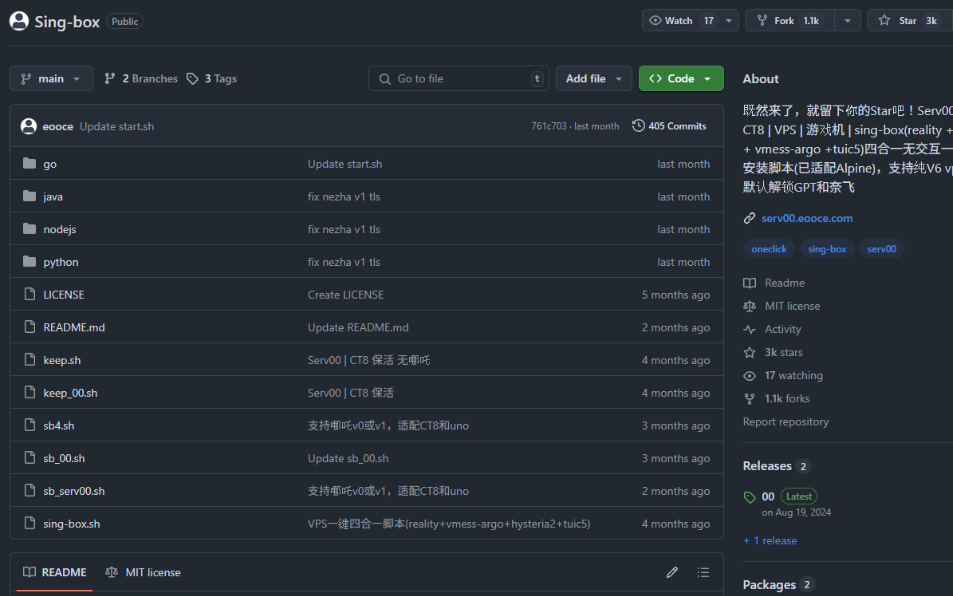Open the Releases section heading
This screenshot has height=596, width=953.
tap(767, 466)
